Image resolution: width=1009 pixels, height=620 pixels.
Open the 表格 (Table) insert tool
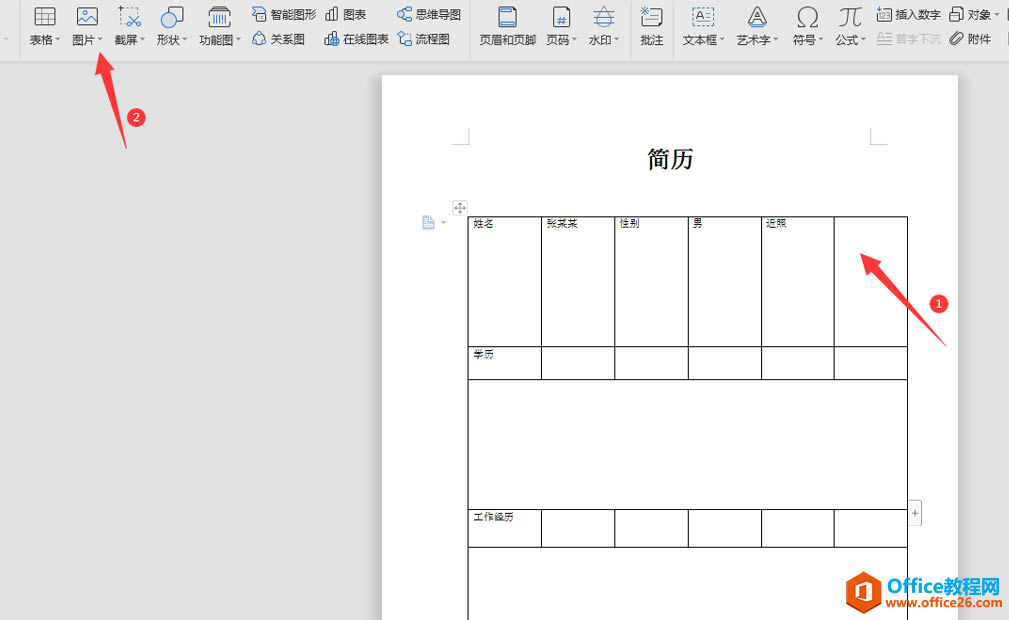point(44,25)
